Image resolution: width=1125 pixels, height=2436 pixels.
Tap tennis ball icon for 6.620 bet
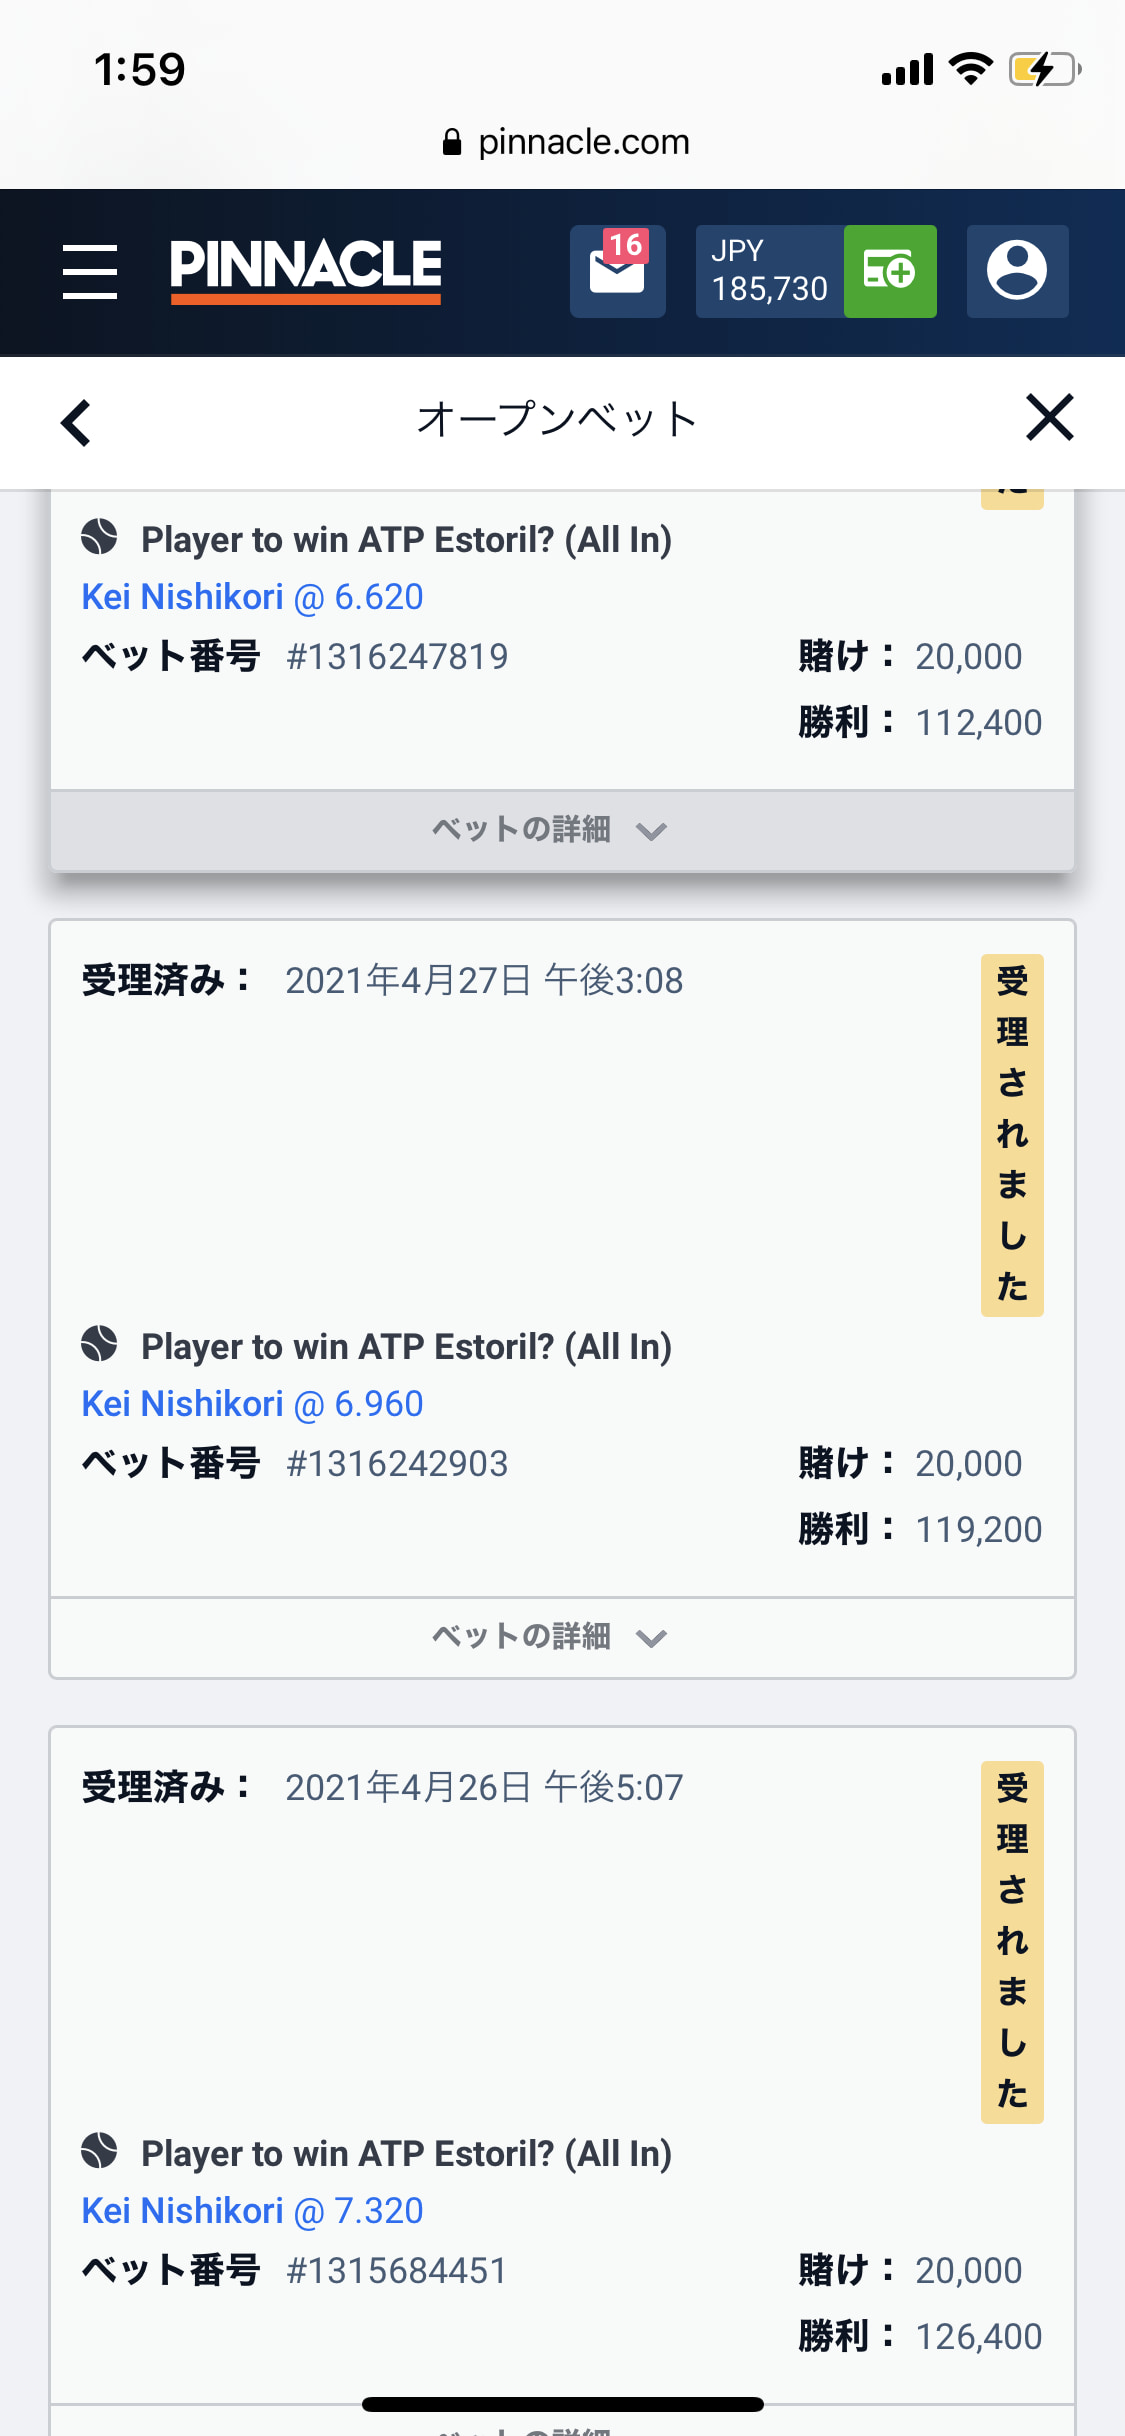(x=99, y=537)
